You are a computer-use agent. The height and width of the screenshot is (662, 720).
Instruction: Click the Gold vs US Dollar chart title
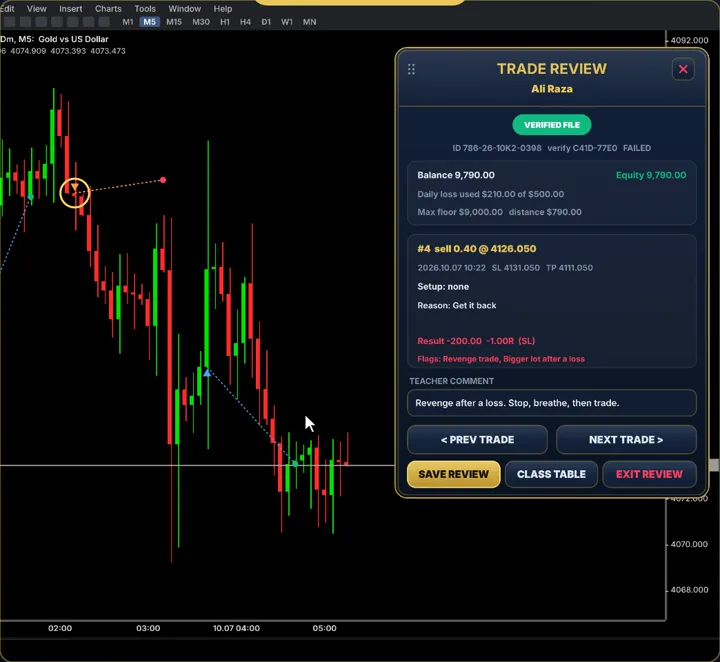[x=73, y=39]
